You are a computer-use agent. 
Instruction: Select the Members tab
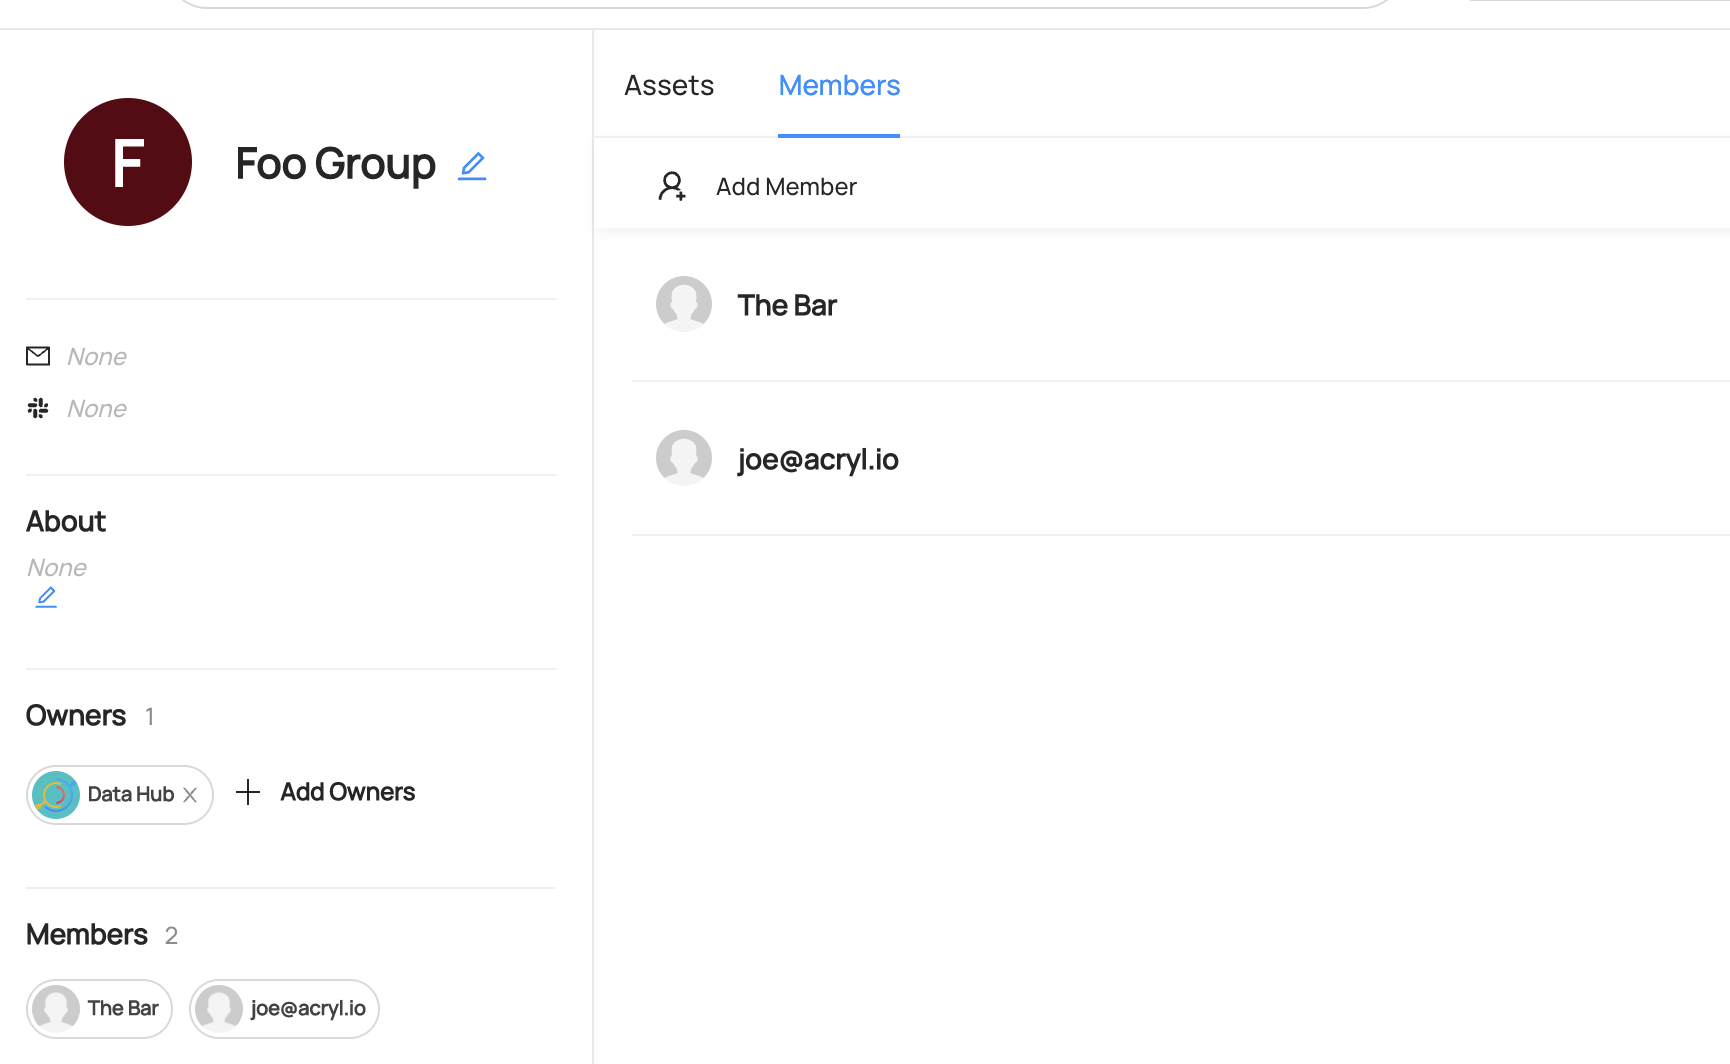(x=839, y=85)
